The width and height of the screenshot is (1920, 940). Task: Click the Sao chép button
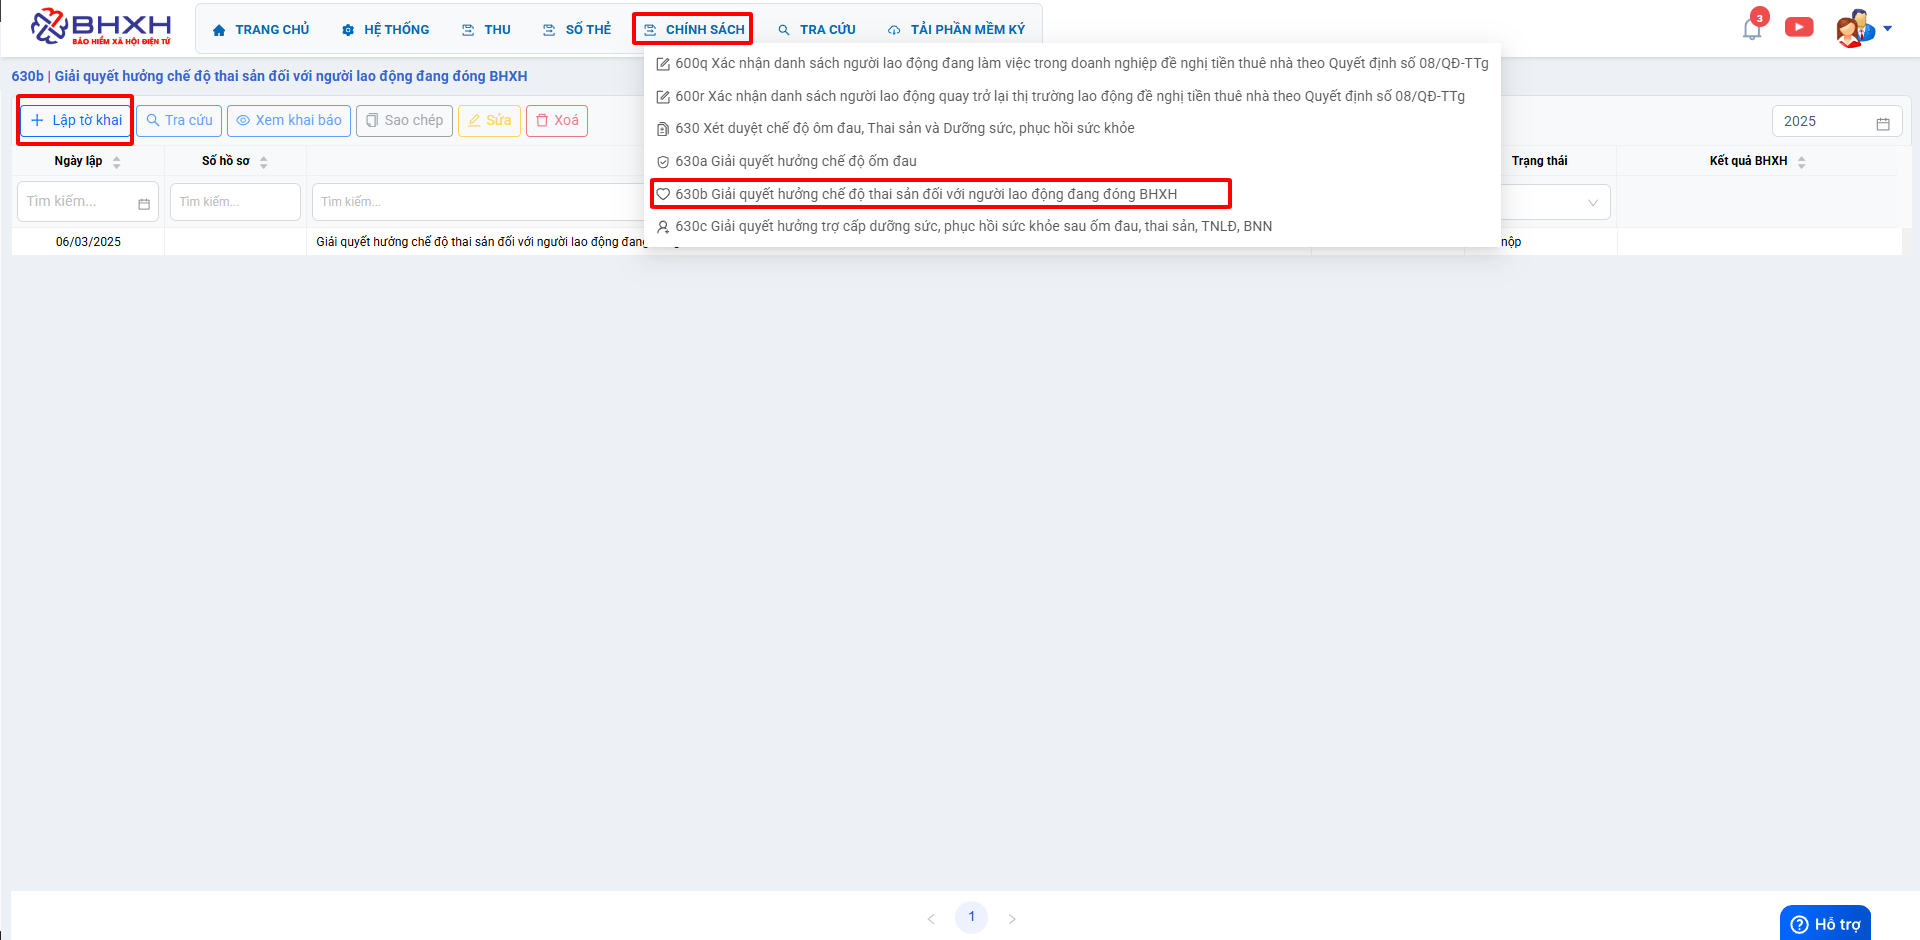tap(405, 120)
